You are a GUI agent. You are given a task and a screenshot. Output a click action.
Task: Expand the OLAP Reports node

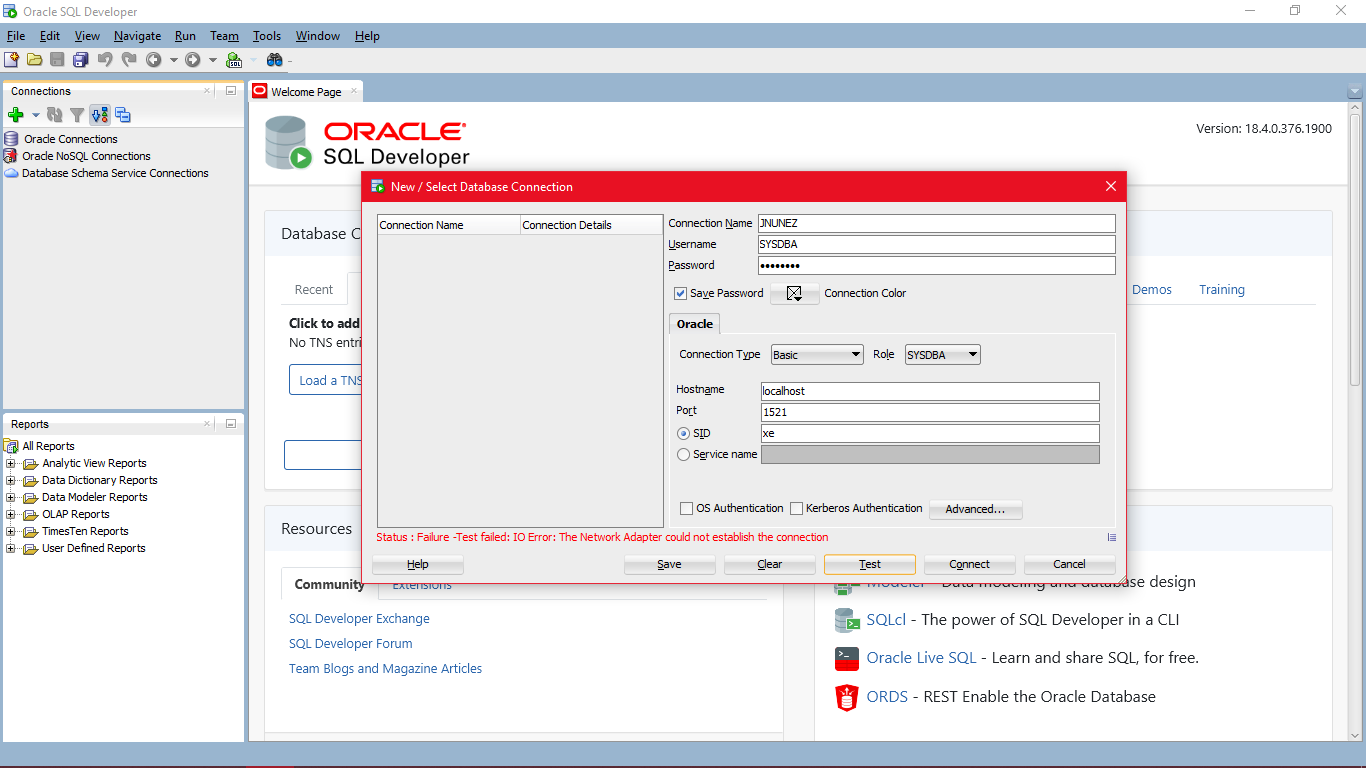point(11,514)
